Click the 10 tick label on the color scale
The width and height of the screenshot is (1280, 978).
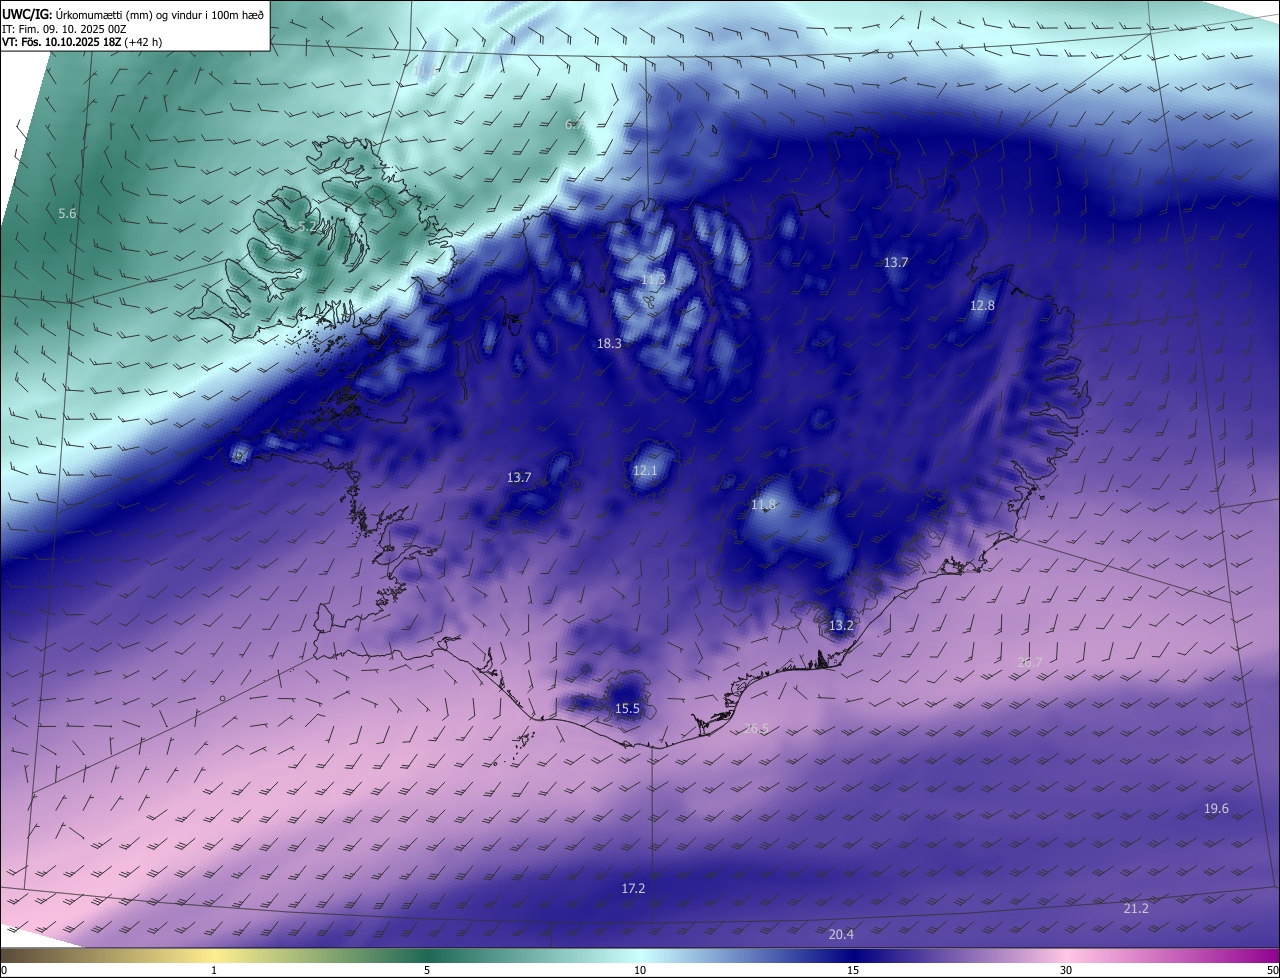[x=640, y=970]
